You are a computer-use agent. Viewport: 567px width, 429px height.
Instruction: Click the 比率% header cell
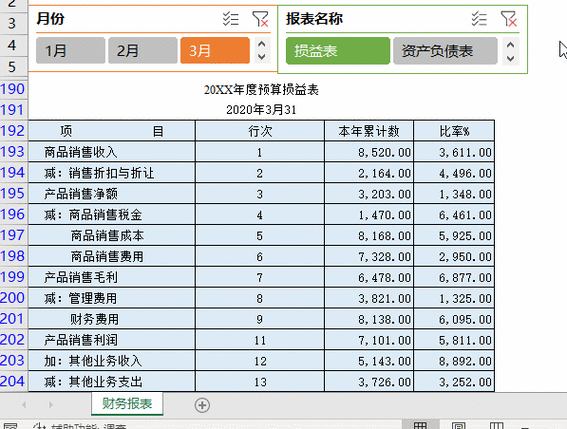(454, 131)
